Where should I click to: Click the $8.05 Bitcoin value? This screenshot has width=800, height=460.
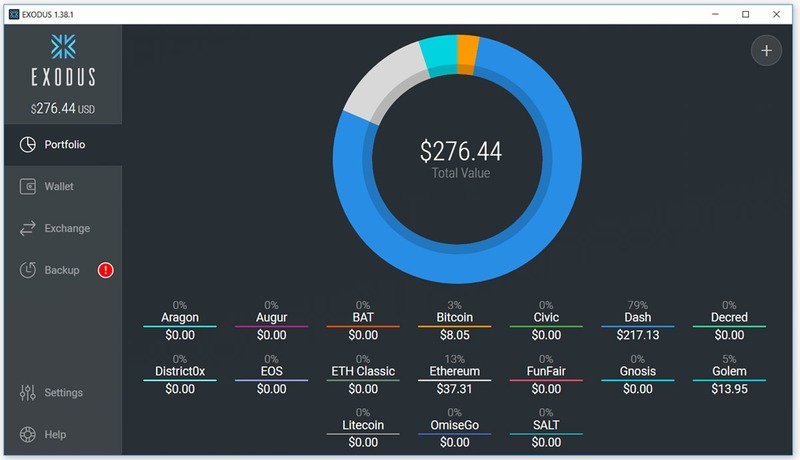[x=455, y=335]
